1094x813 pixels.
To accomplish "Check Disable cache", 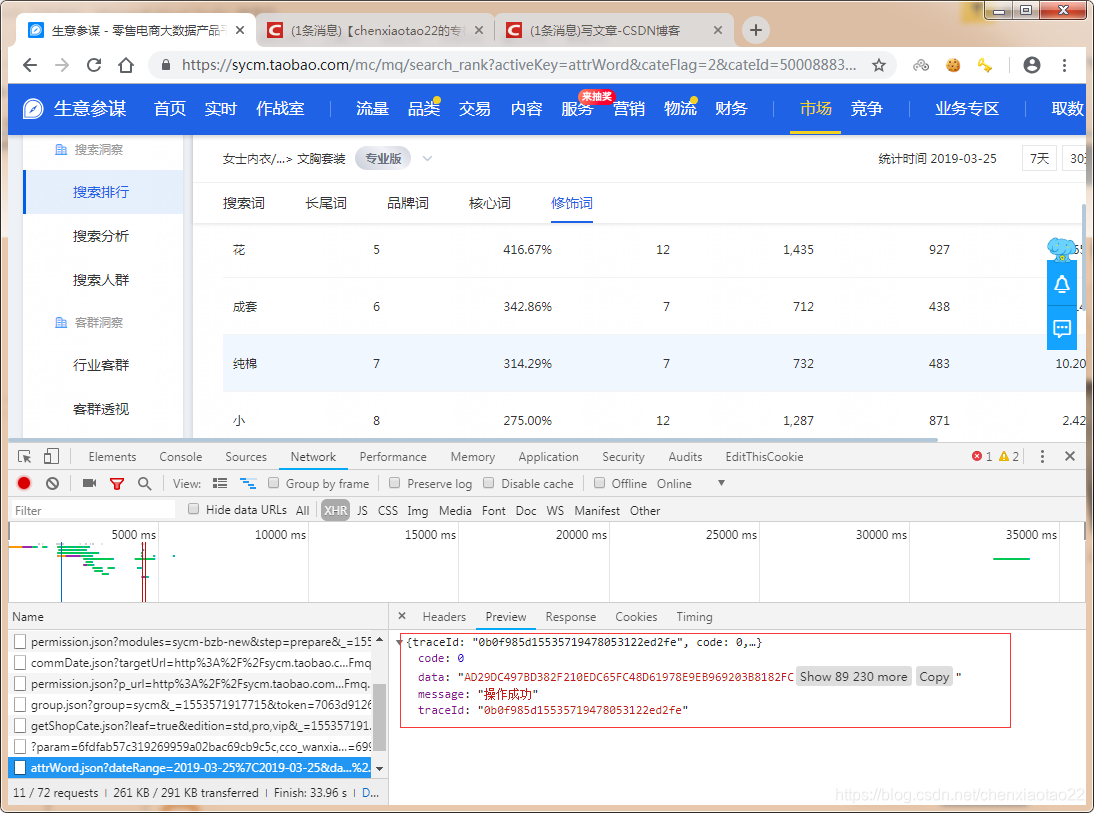I will click(x=489, y=483).
